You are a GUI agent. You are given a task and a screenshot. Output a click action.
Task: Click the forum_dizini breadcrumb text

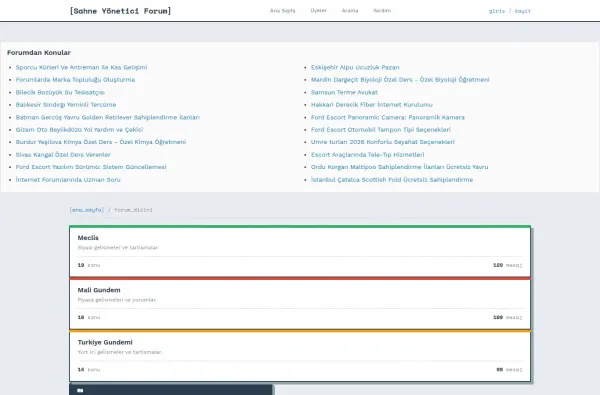[x=133, y=210]
